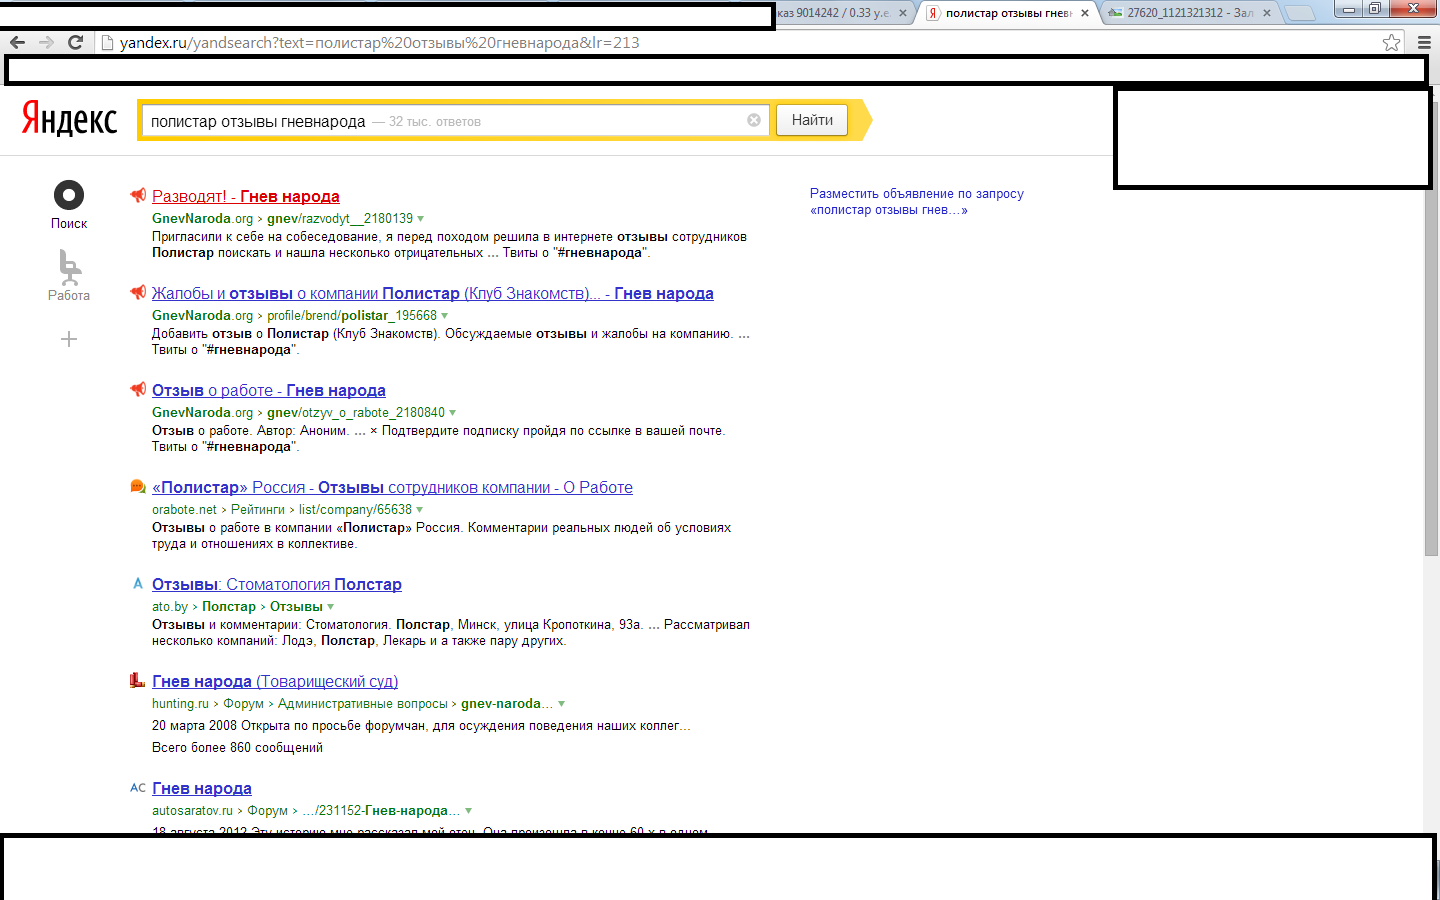Click the Яндекс logo

(69, 118)
